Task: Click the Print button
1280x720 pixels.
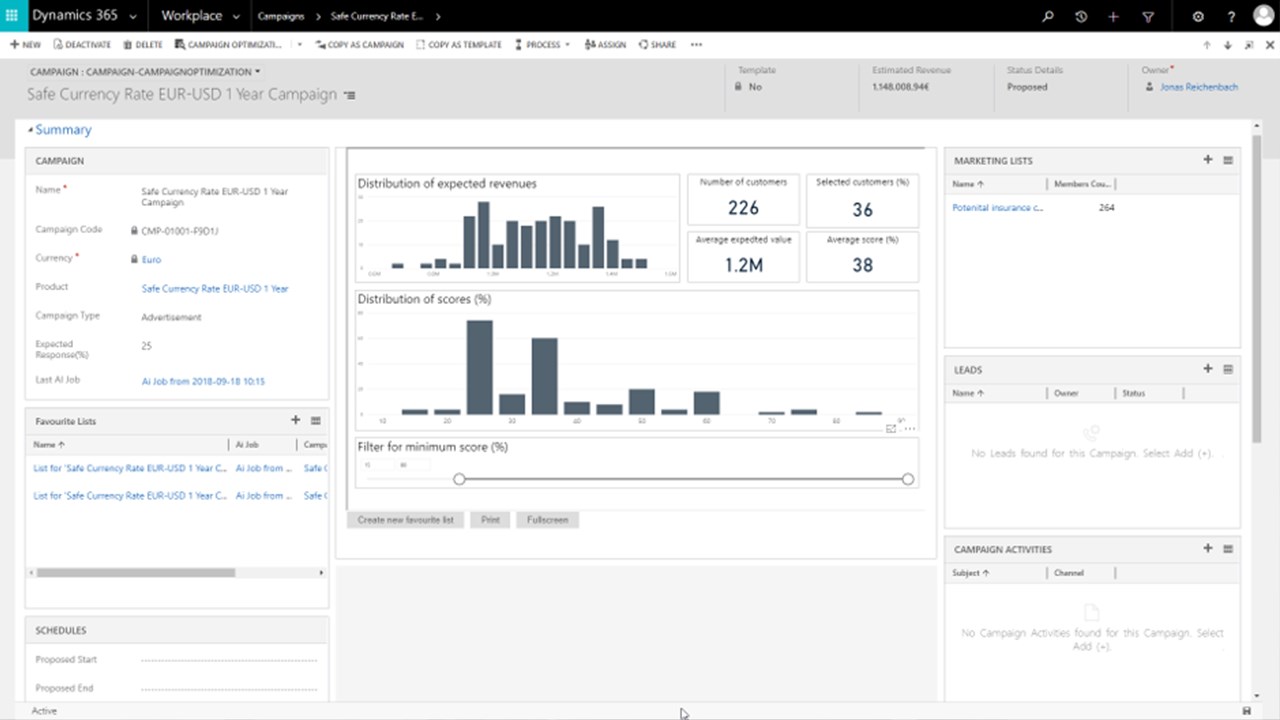Action: tap(490, 520)
